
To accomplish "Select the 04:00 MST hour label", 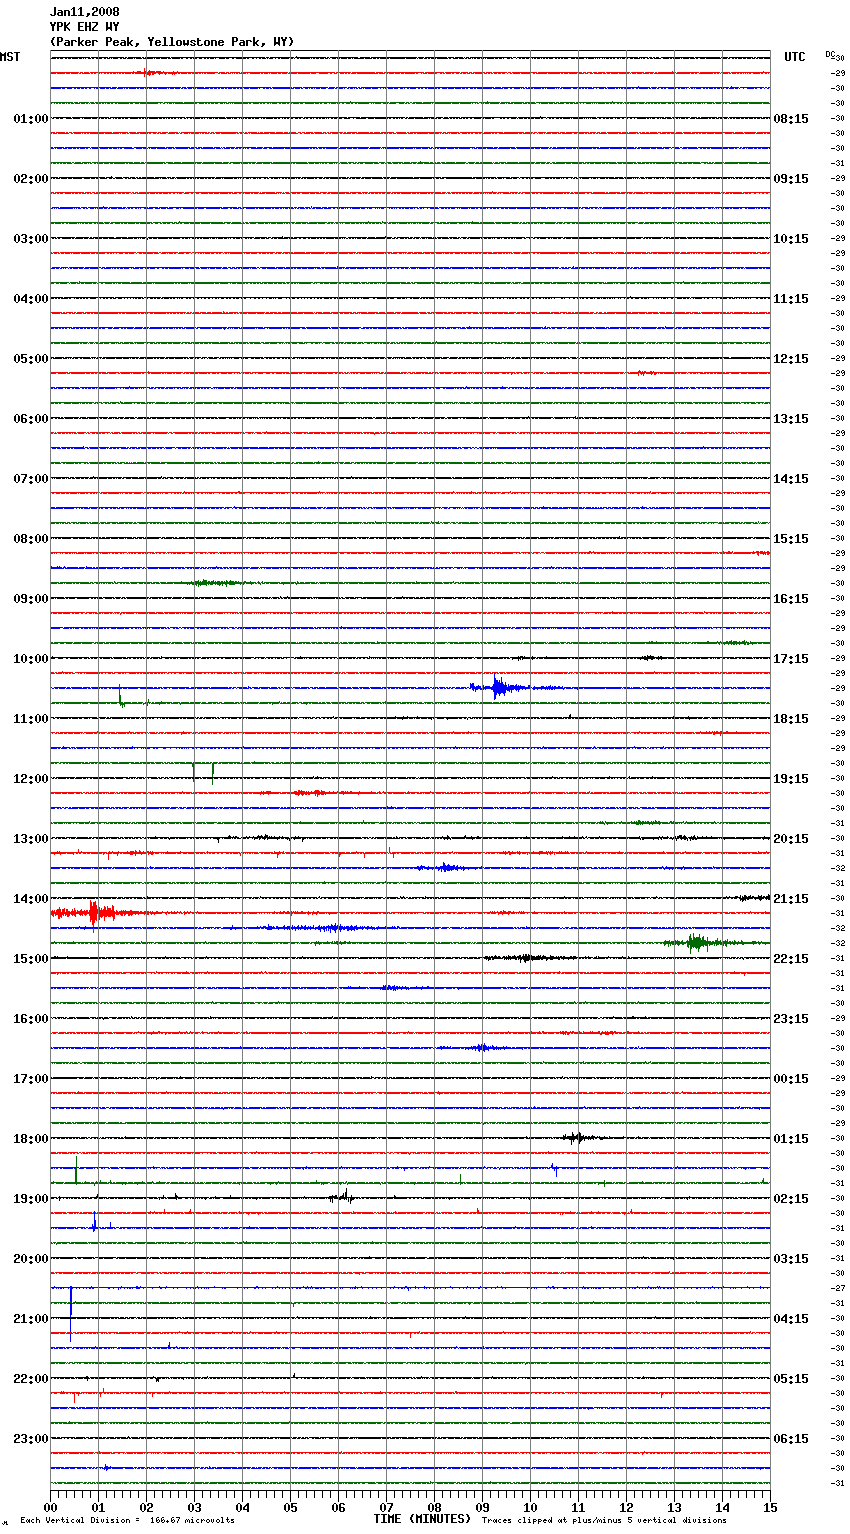I will point(31,299).
